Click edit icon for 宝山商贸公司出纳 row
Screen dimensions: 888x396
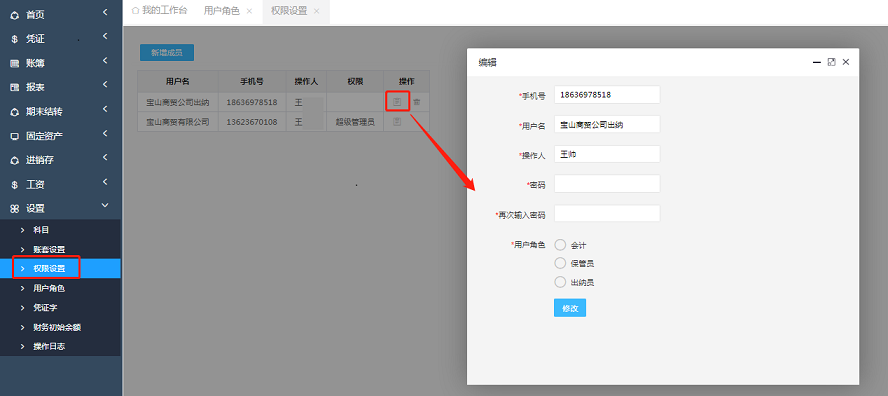coord(397,102)
